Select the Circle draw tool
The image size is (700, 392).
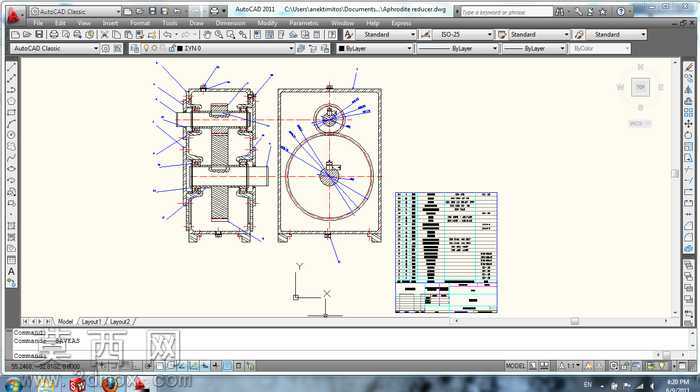tap(12, 135)
